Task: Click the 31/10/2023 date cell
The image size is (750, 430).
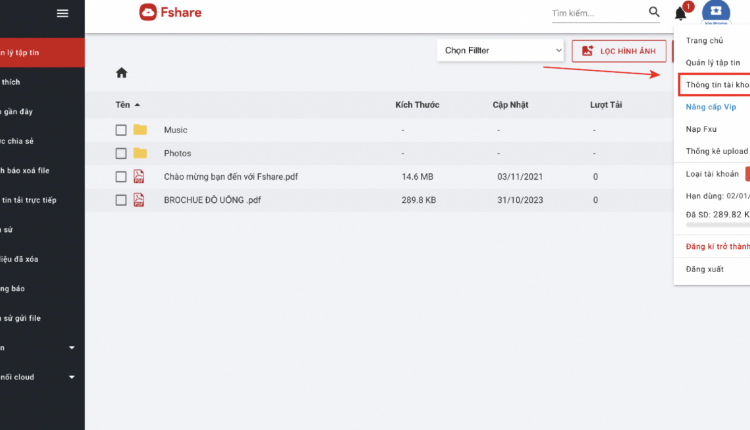Action: point(520,200)
